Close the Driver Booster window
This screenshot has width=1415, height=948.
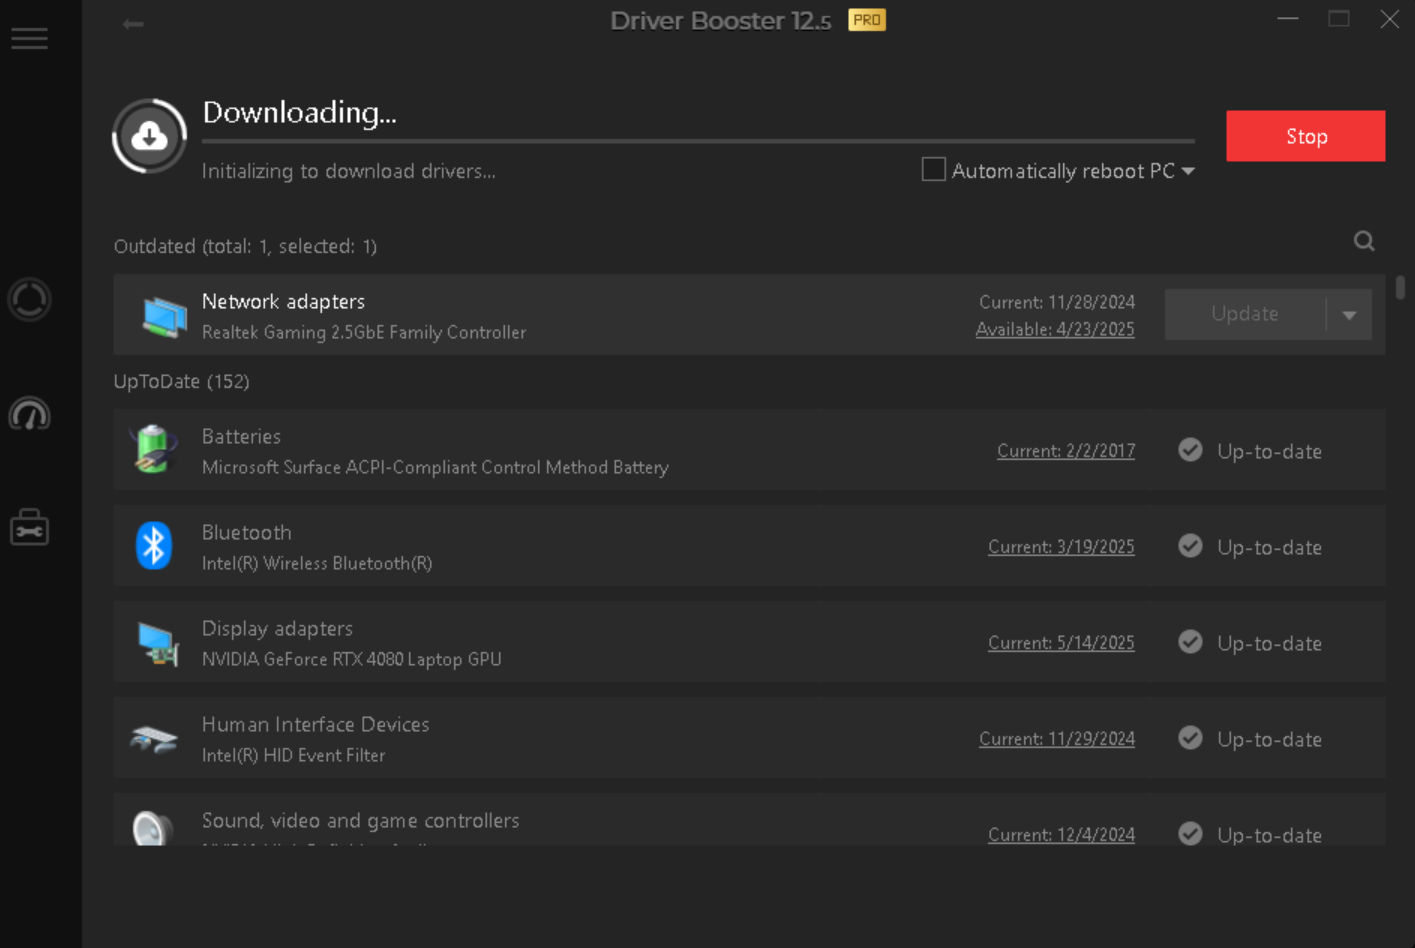(x=1389, y=19)
